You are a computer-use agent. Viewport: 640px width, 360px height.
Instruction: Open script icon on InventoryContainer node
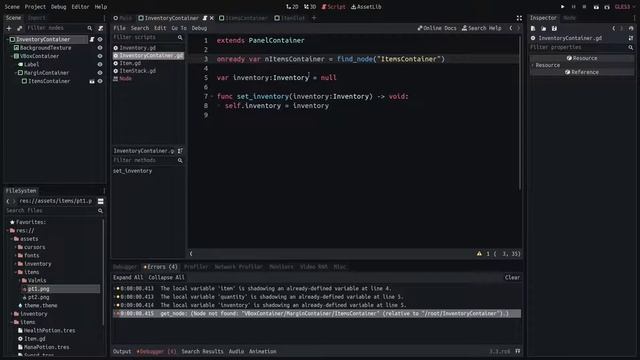(x=92, y=40)
